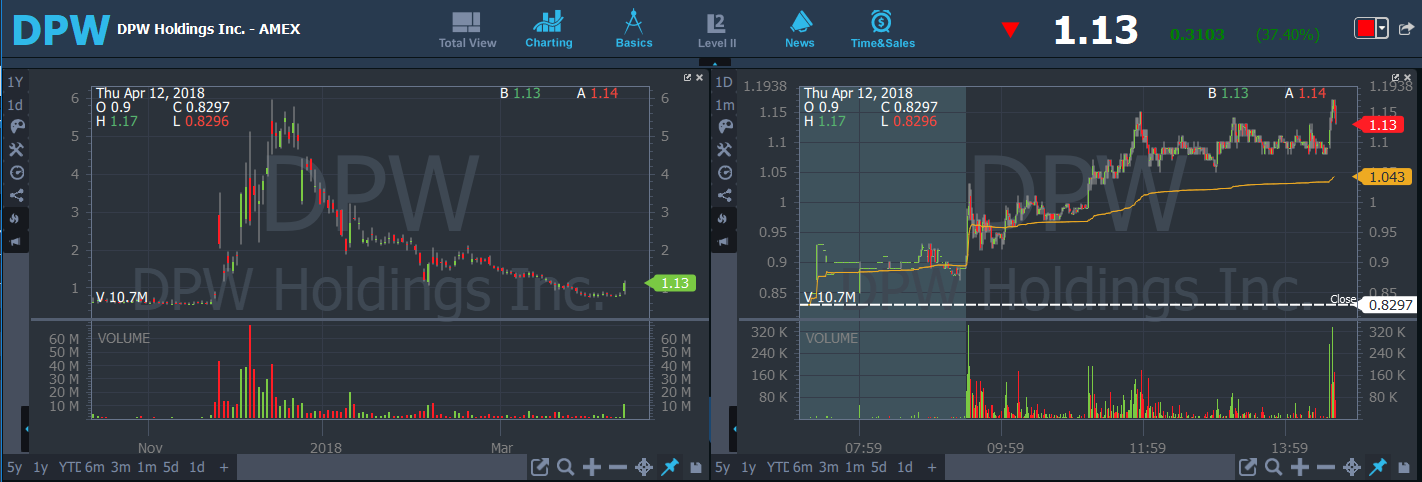Toggle the flame icon on left chart sidebar
The image size is (1422, 482).
[x=16, y=218]
